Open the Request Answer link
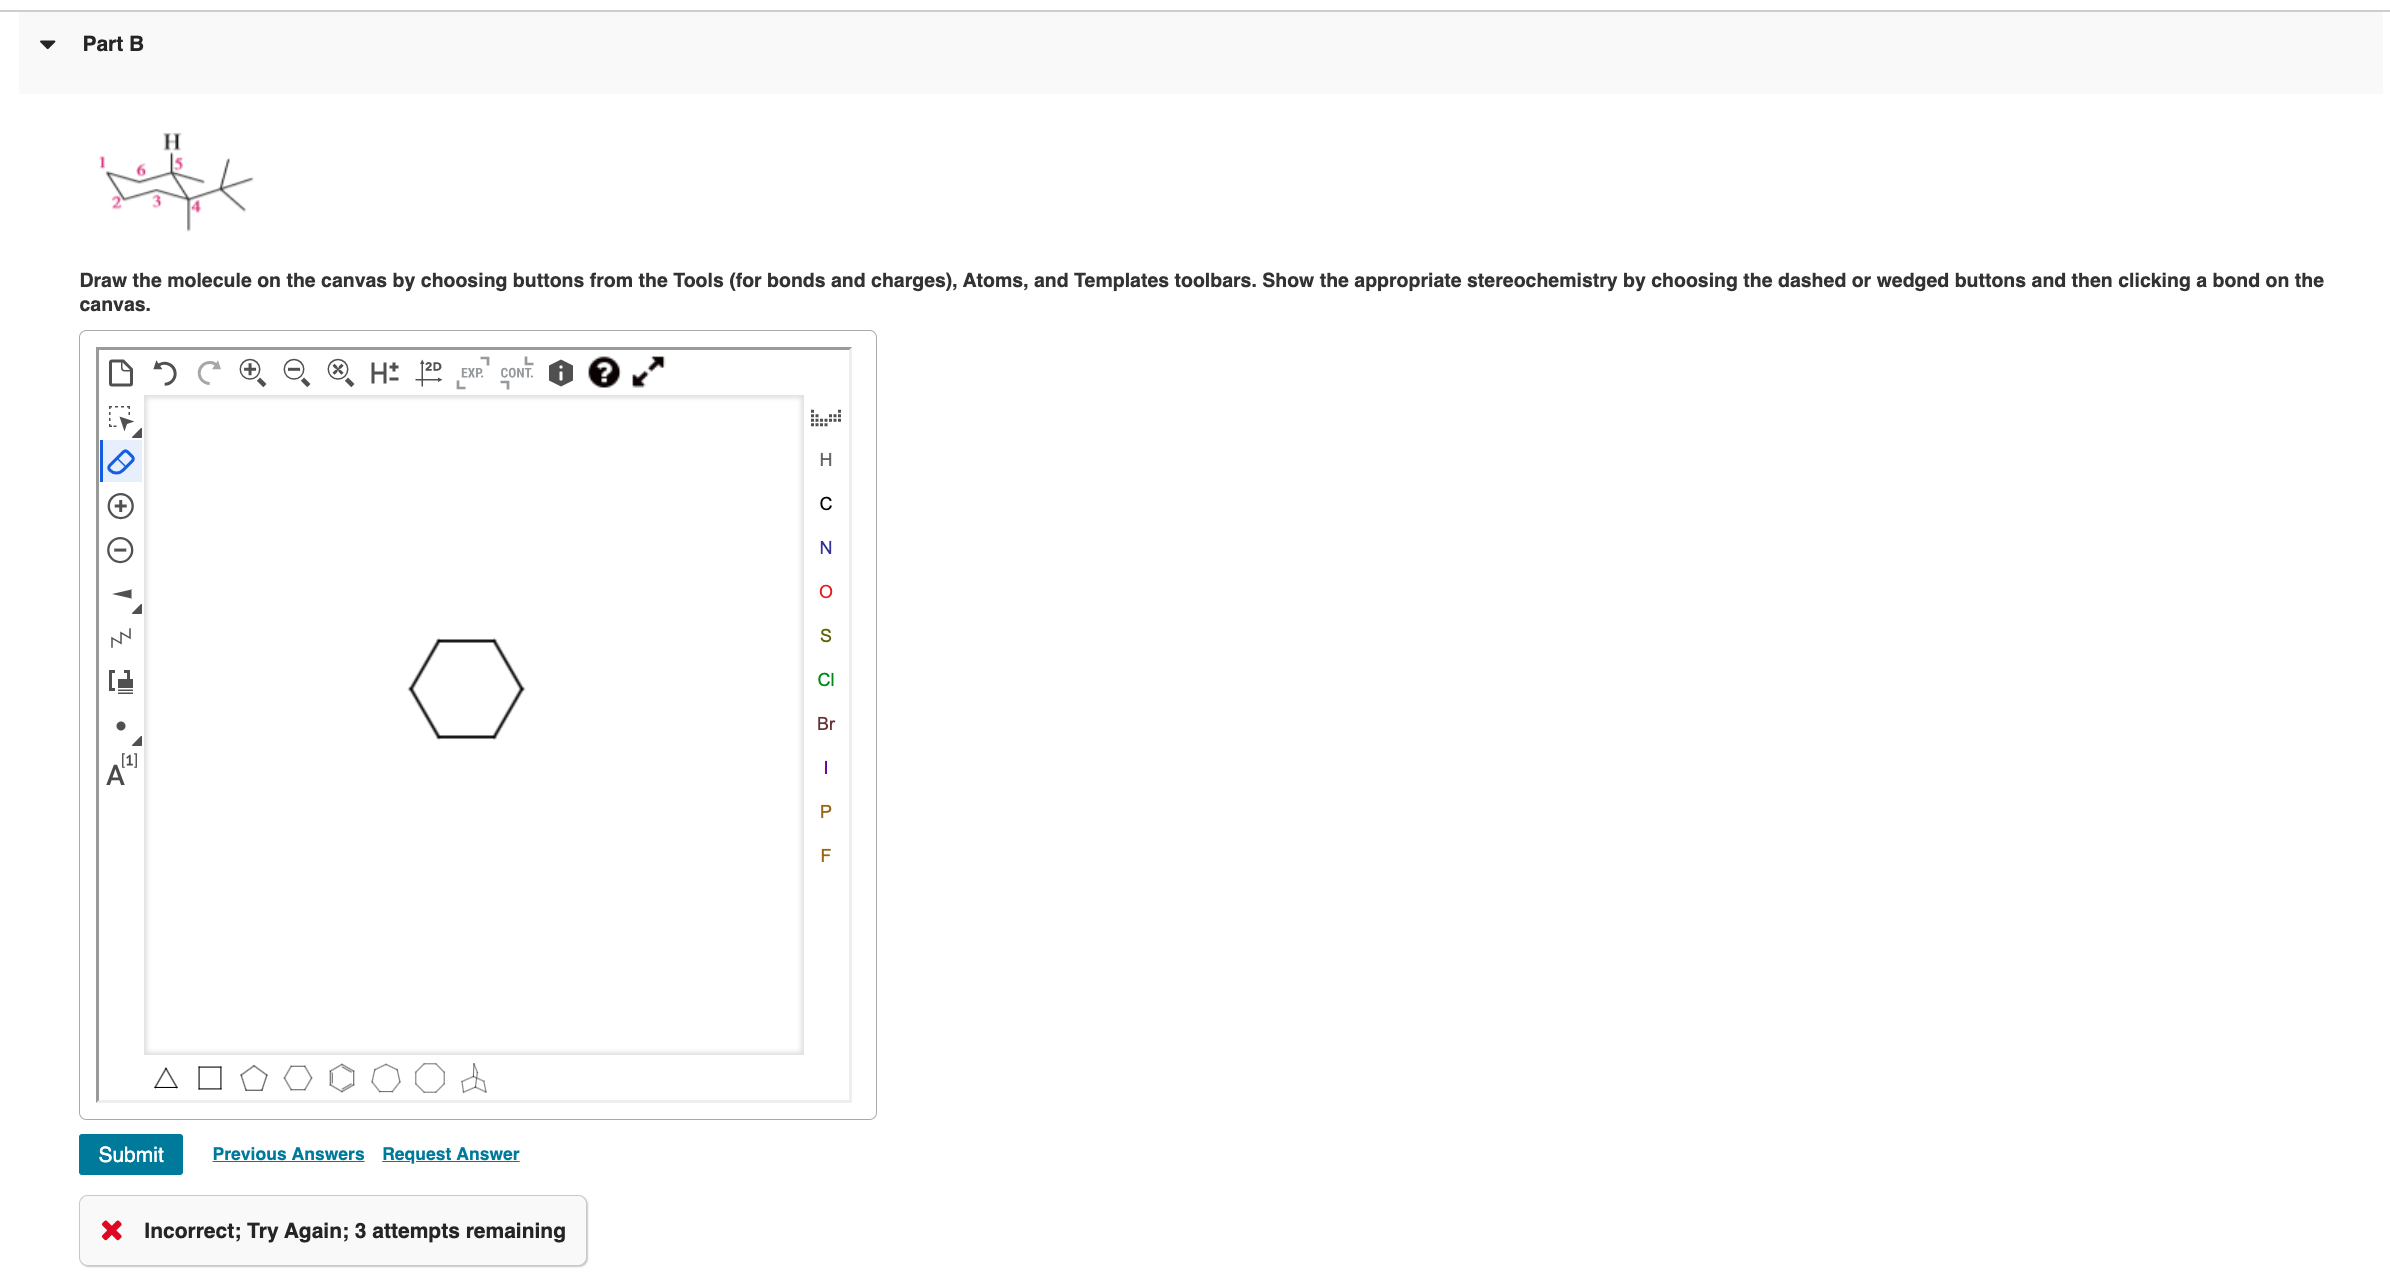The height and width of the screenshot is (1282, 2390). pyautogui.click(x=450, y=1154)
